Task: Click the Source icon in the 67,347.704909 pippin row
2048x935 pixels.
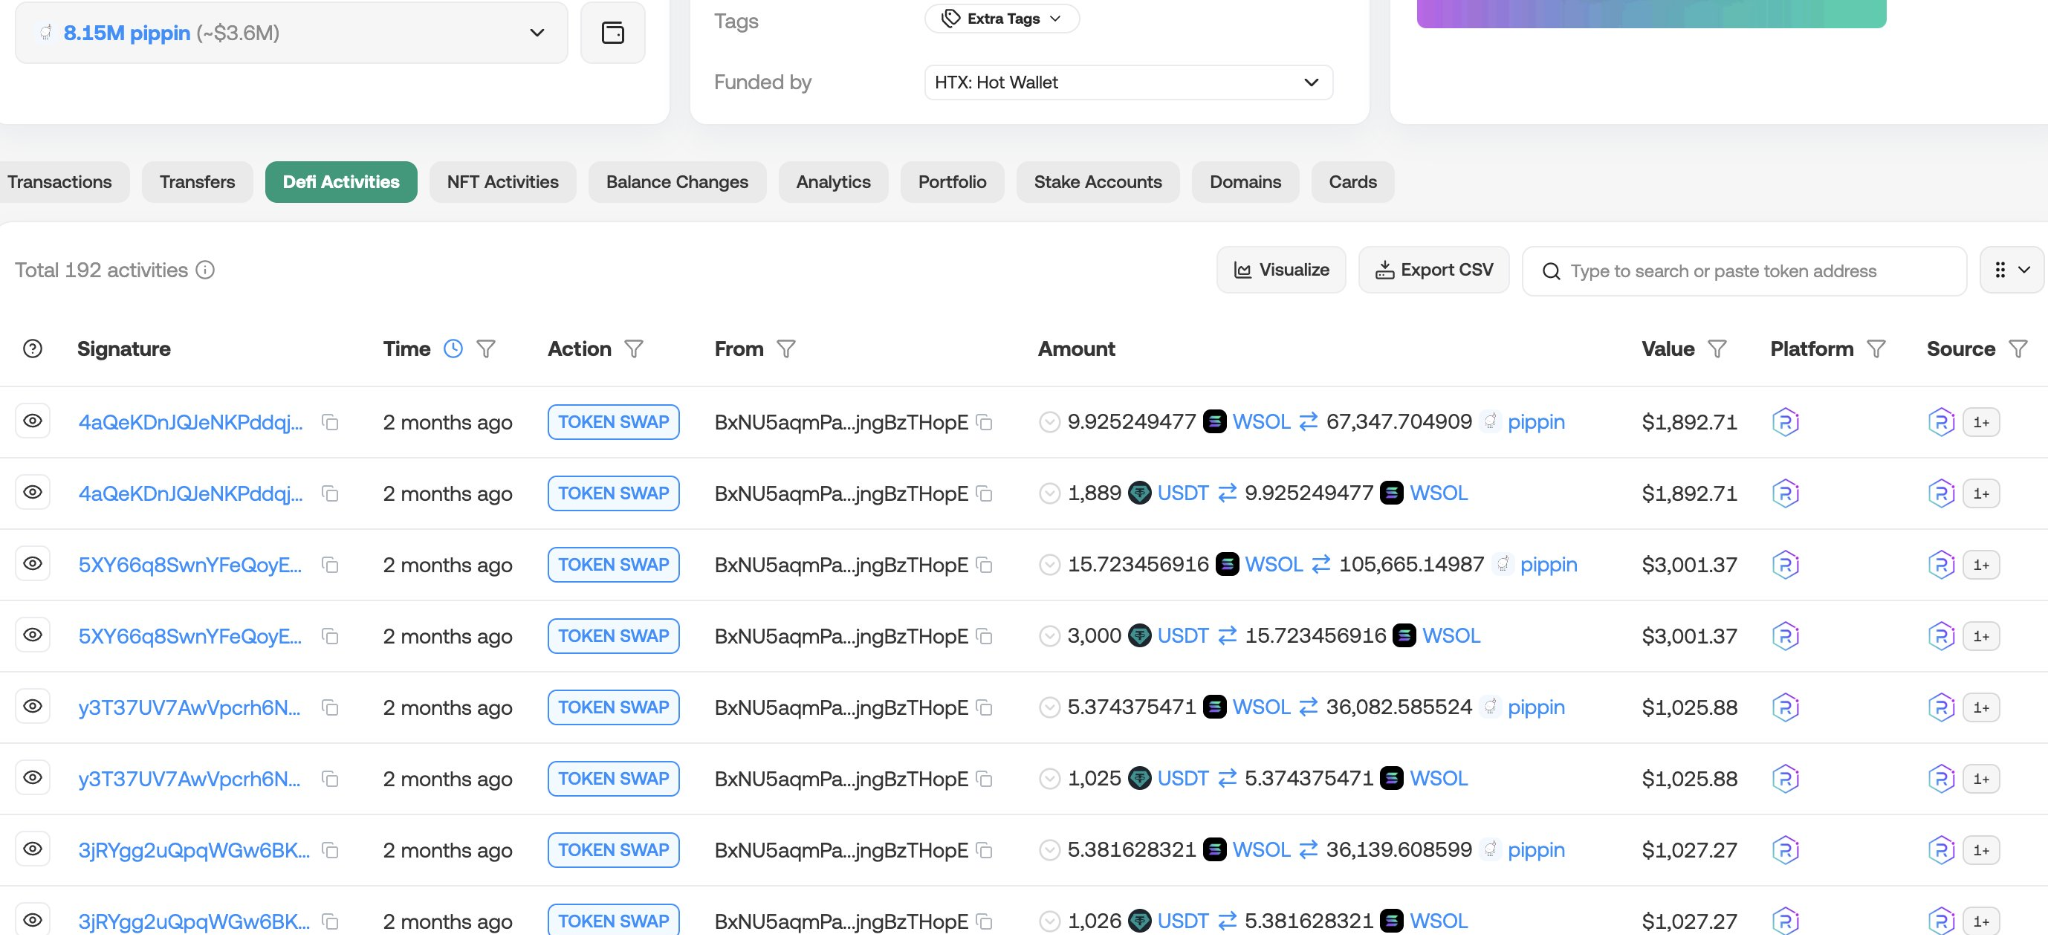Action: pos(1941,422)
